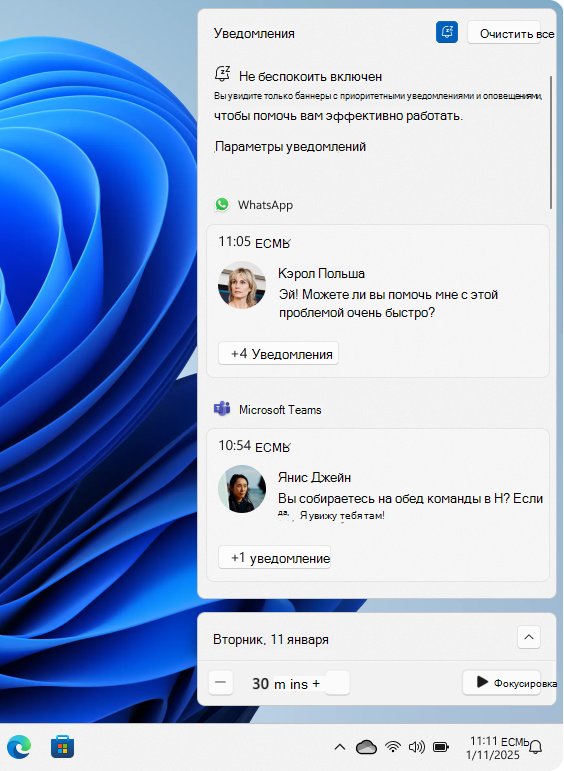Decrease the focus time with minus button

[220, 682]
